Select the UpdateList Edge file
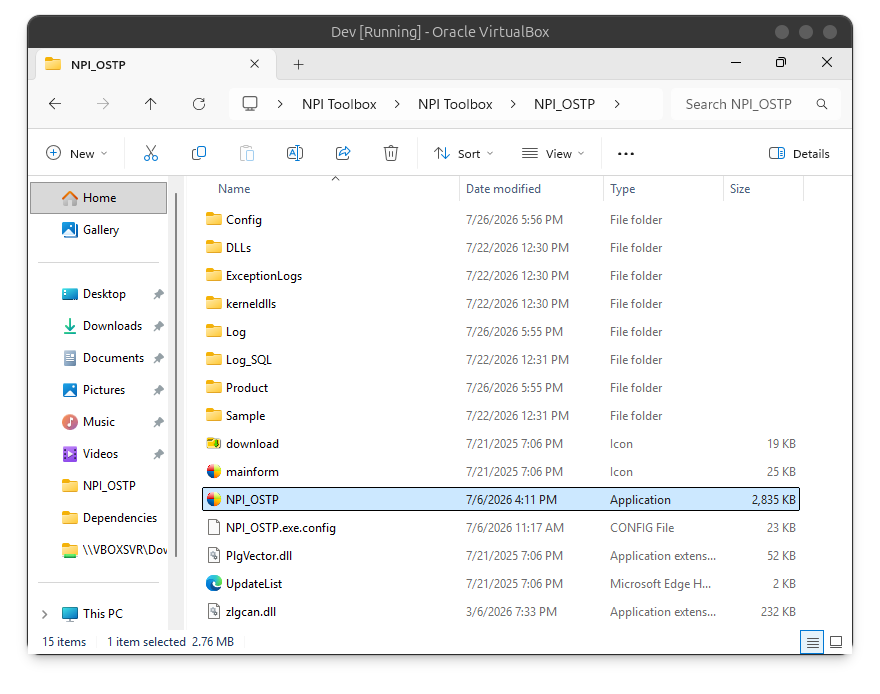Image resolution: width=880 pixels, height=694 pixels. tap(501, 583)
